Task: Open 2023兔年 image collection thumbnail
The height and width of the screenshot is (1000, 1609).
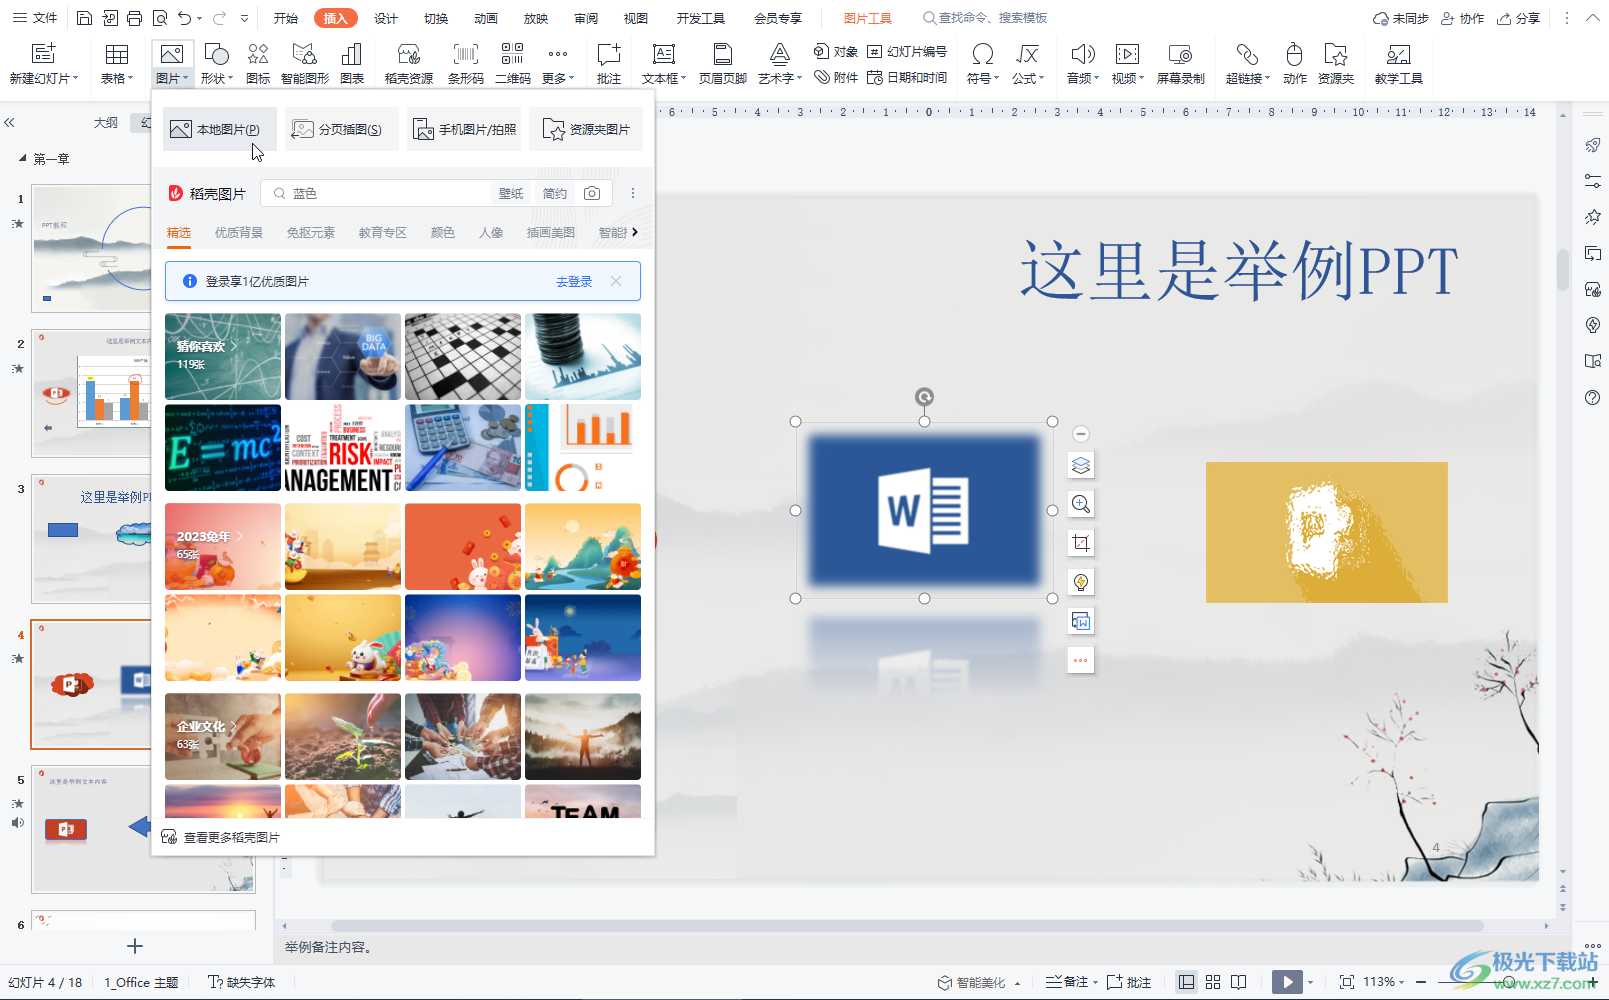Action: tap(223, 547)
